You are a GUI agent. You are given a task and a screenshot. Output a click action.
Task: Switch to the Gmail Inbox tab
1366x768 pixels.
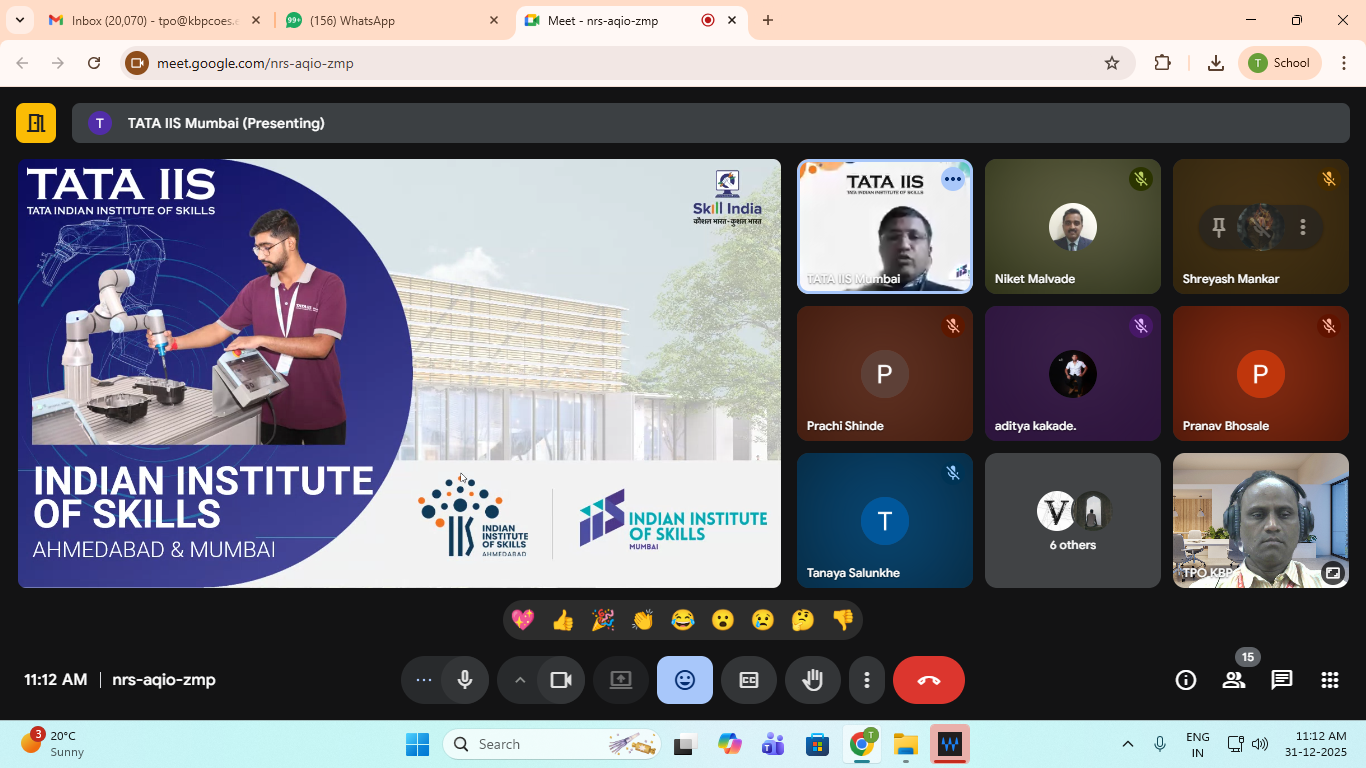150,20
